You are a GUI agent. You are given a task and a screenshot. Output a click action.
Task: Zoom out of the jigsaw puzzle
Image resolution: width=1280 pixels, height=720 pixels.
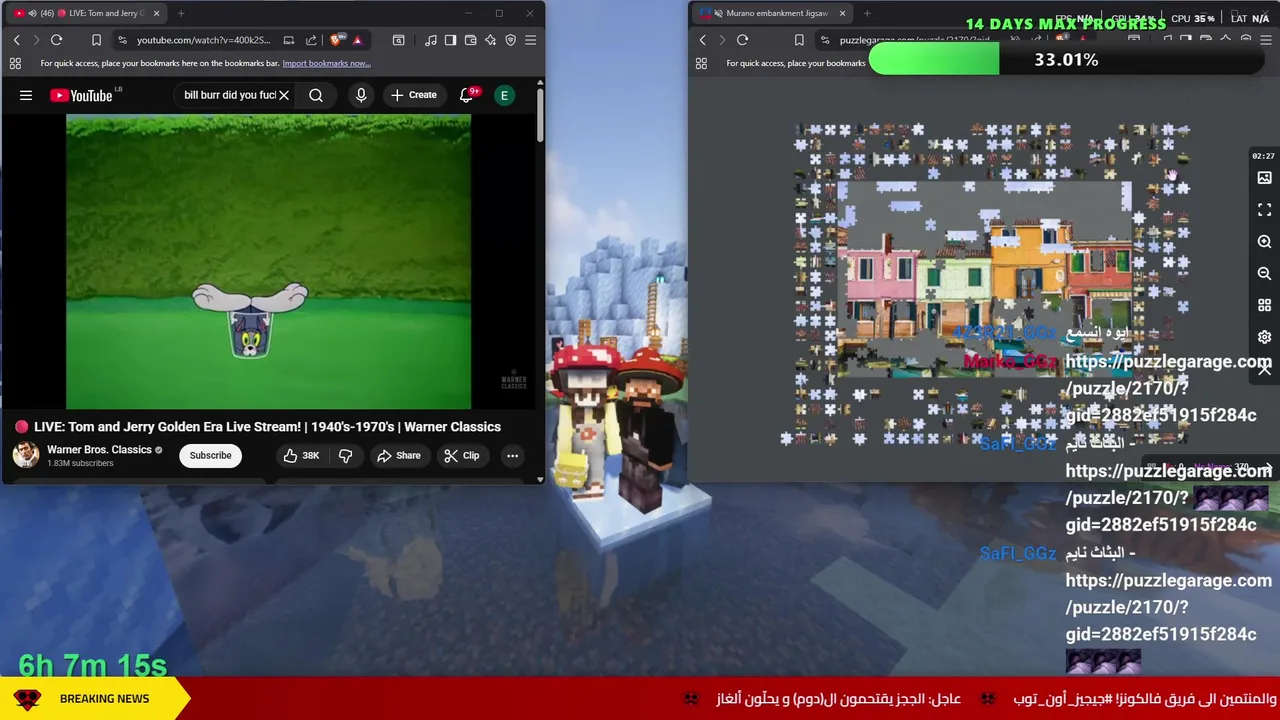(x=1264, y=274)
